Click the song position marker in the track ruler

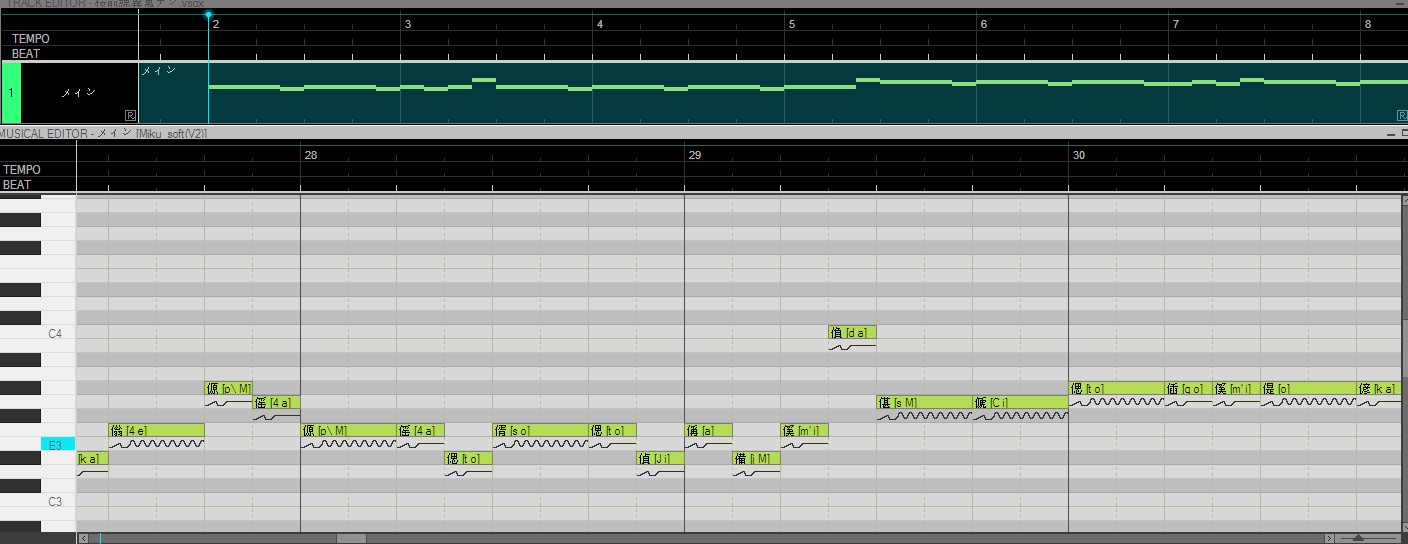coord(208,15)
